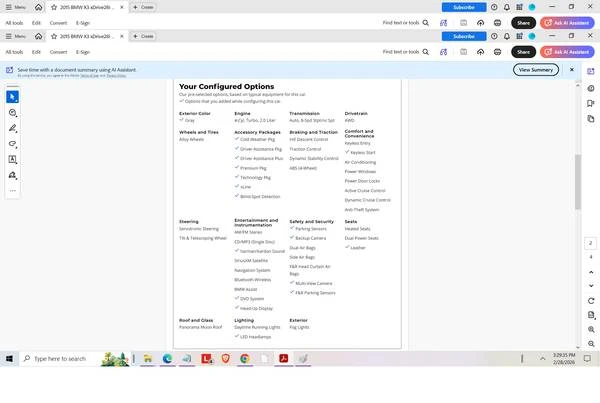Pick the highlighter pen tool
600x403 pixels.
pos(12,128)
